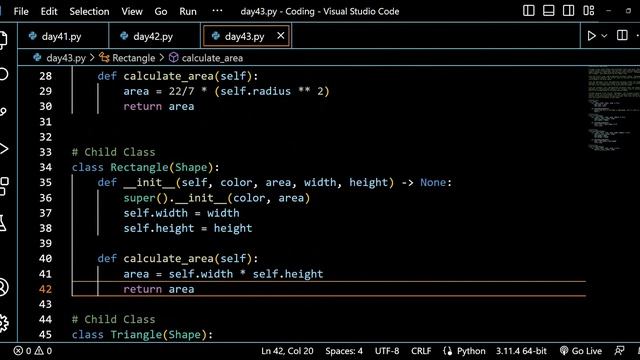The height and width of the screenshot is (360, 640).
Task: Click 'def calculate_area(self):' on line 28
Action: (x=178, y=76)
